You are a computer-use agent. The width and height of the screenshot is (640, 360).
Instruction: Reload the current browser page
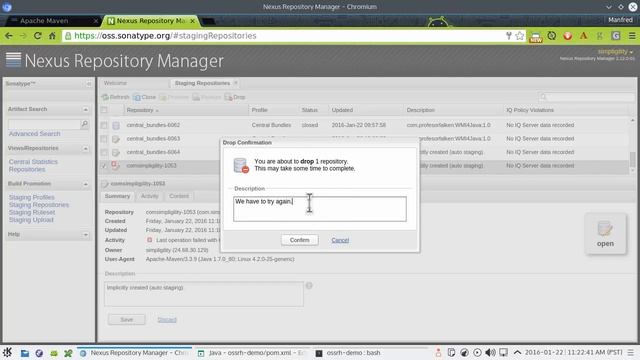(37, 36)
